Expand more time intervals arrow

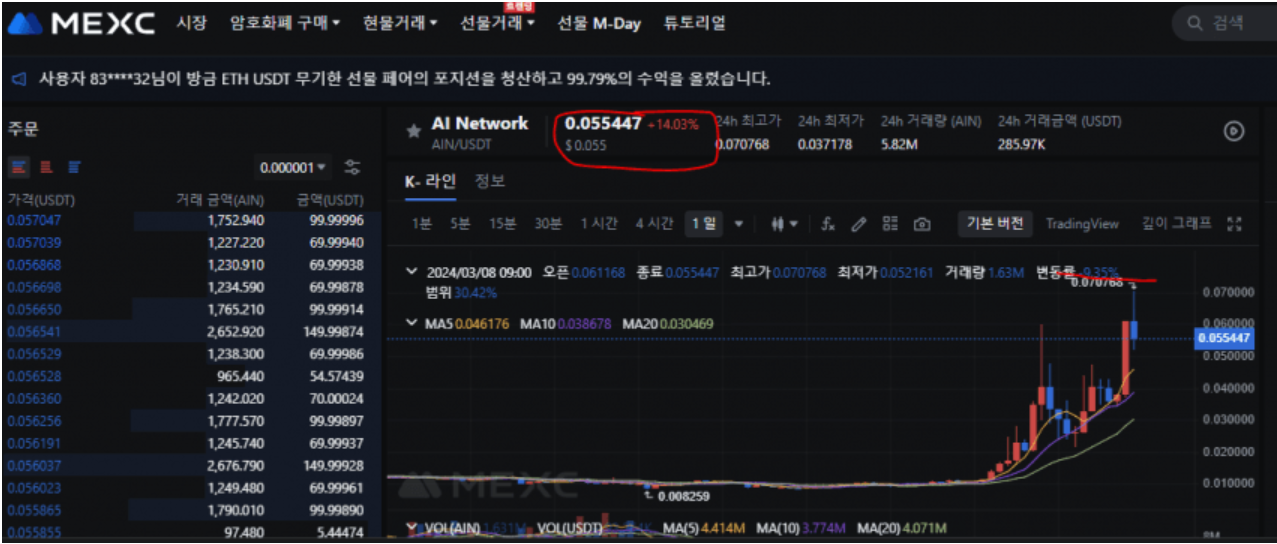[x=739, y=224]
